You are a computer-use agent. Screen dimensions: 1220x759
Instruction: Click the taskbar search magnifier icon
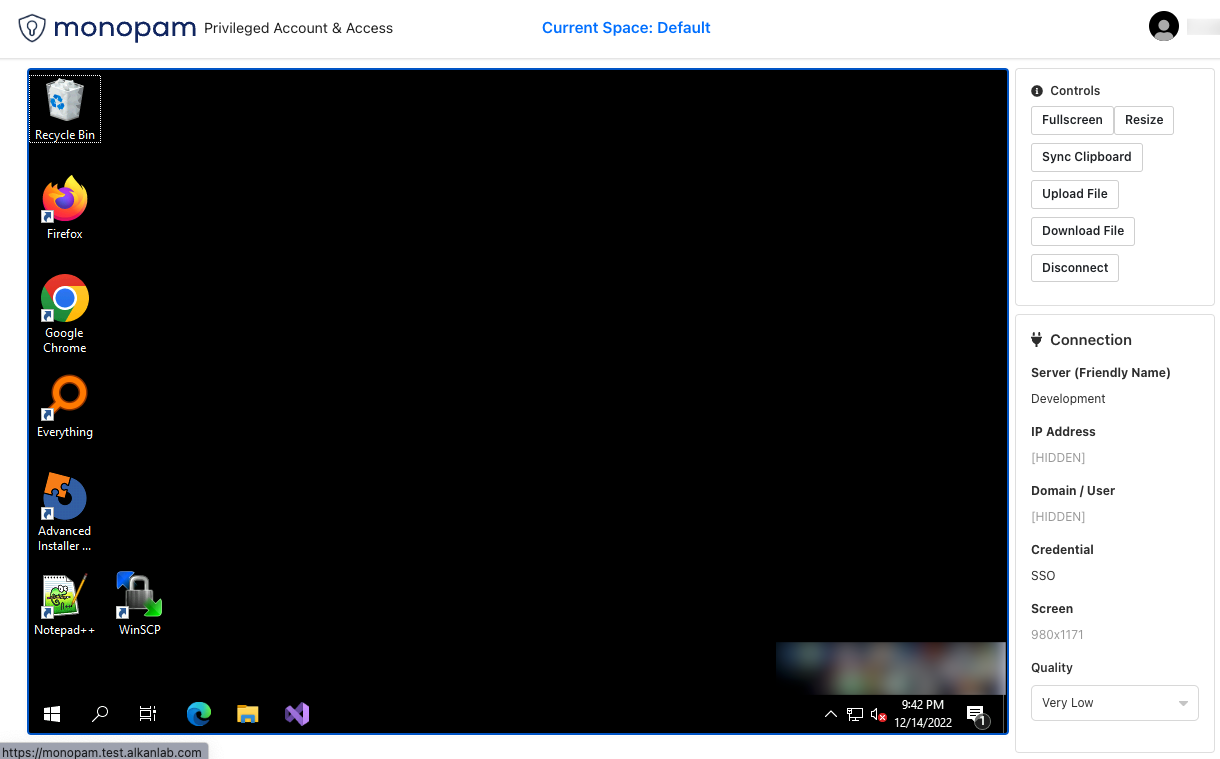[100, 713]
